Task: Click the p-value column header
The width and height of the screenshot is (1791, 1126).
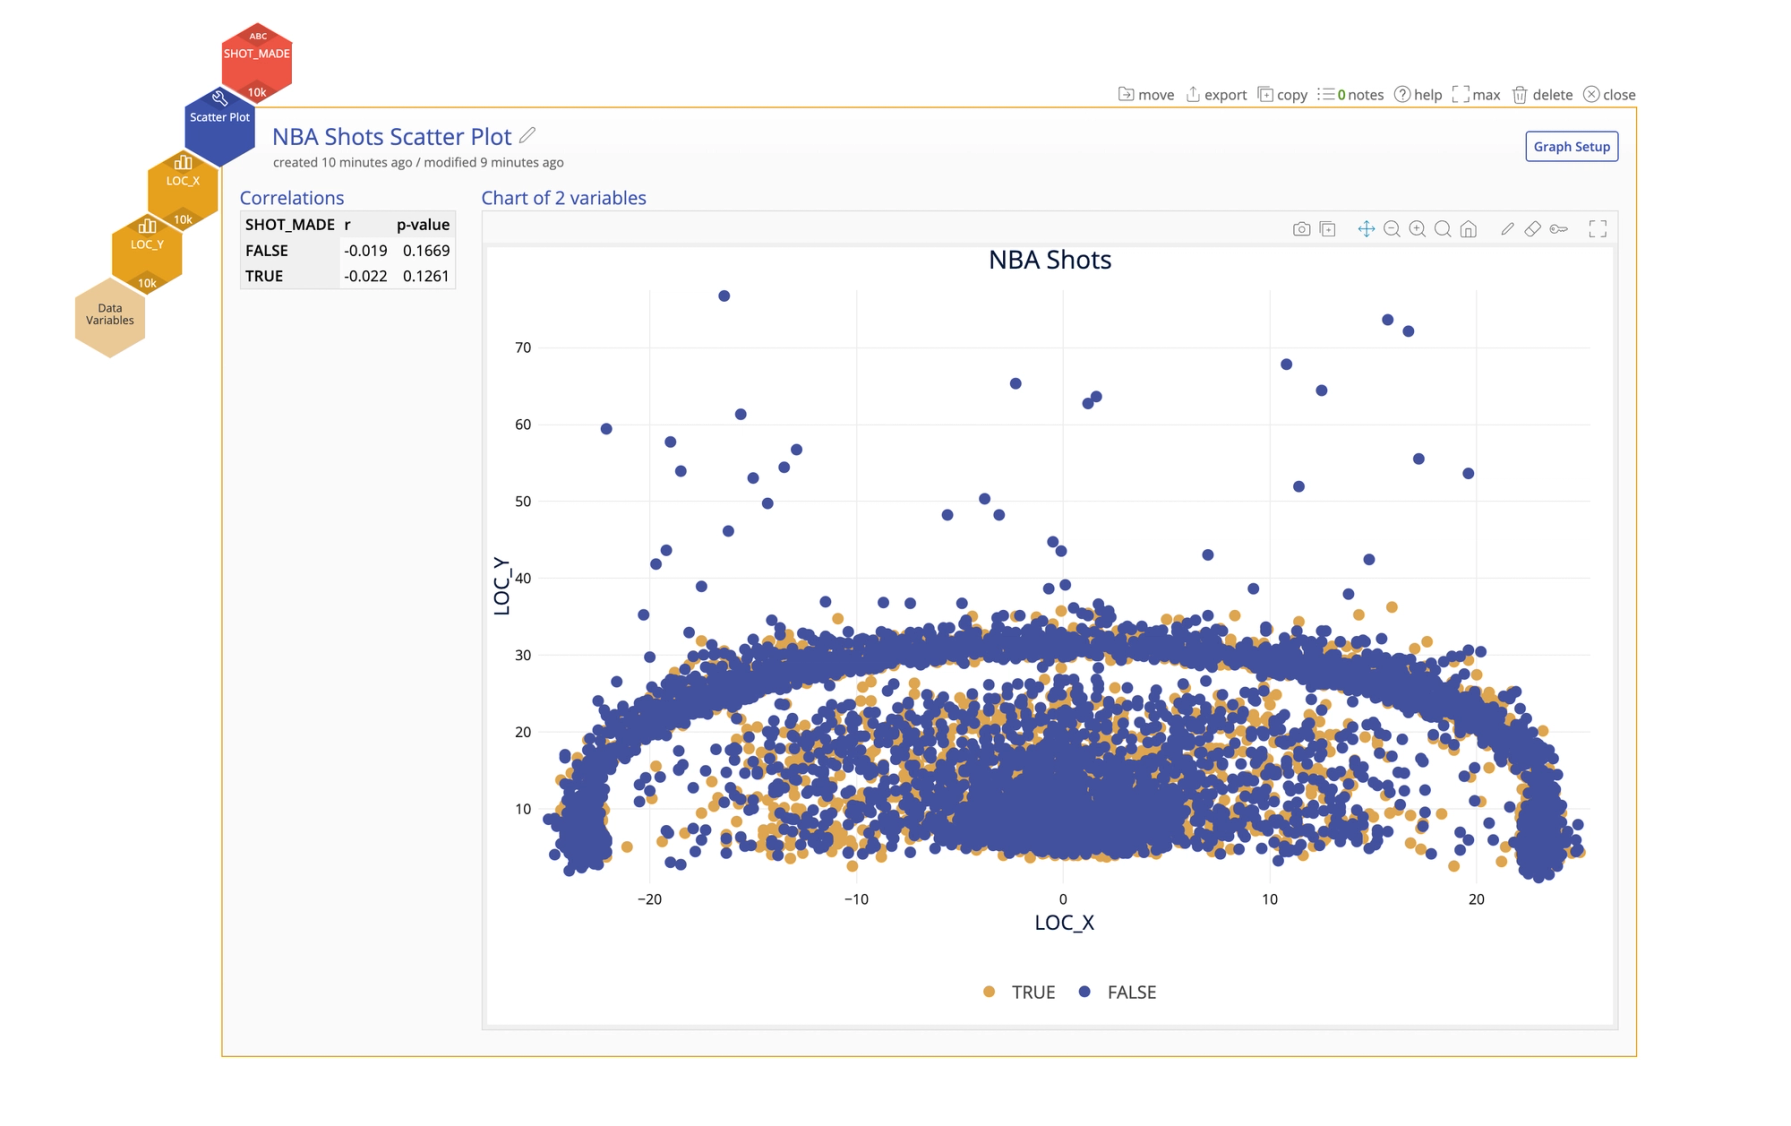Action: click(x=423, y=224)
